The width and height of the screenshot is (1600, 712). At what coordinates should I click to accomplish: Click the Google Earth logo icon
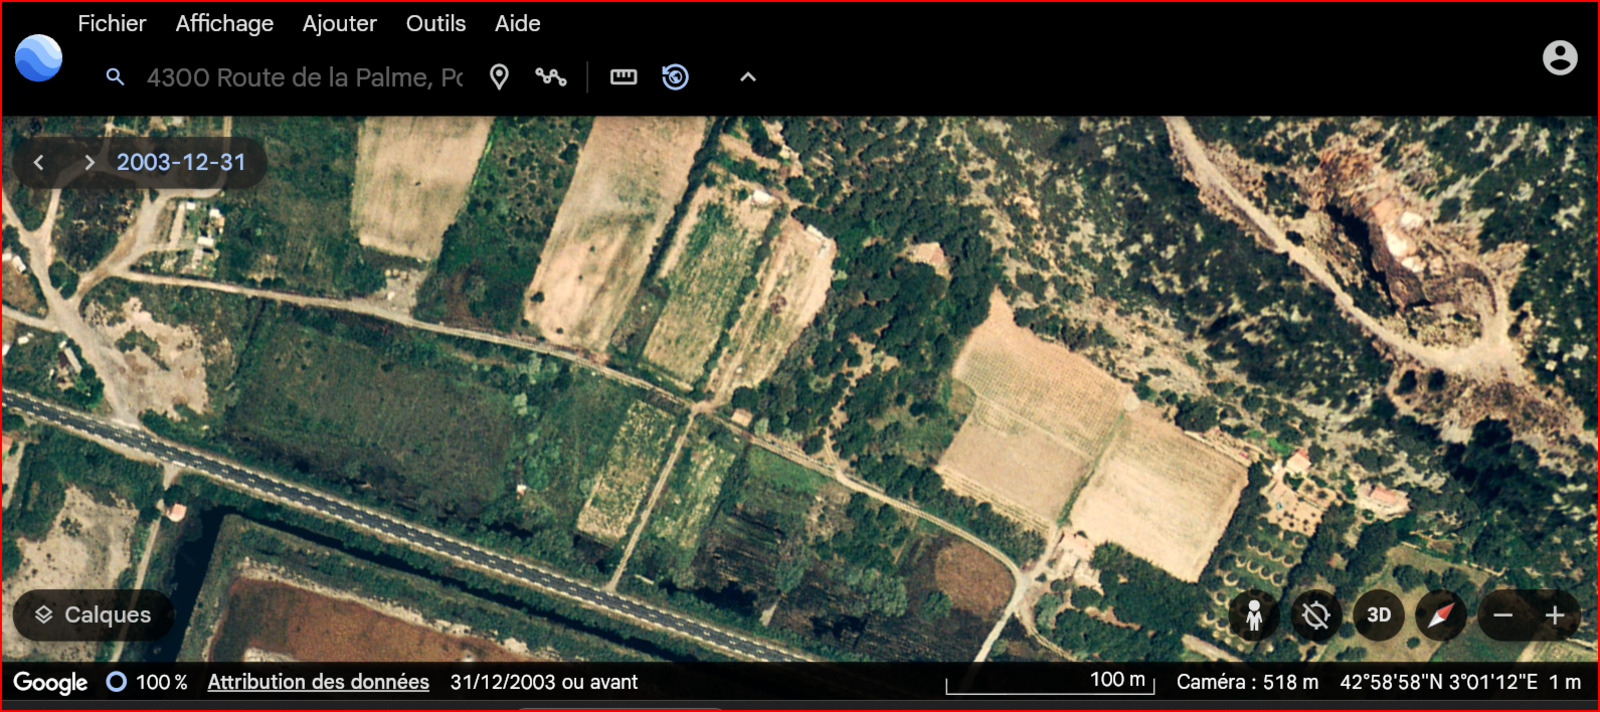pyautogui.click(x=39, y=58)
